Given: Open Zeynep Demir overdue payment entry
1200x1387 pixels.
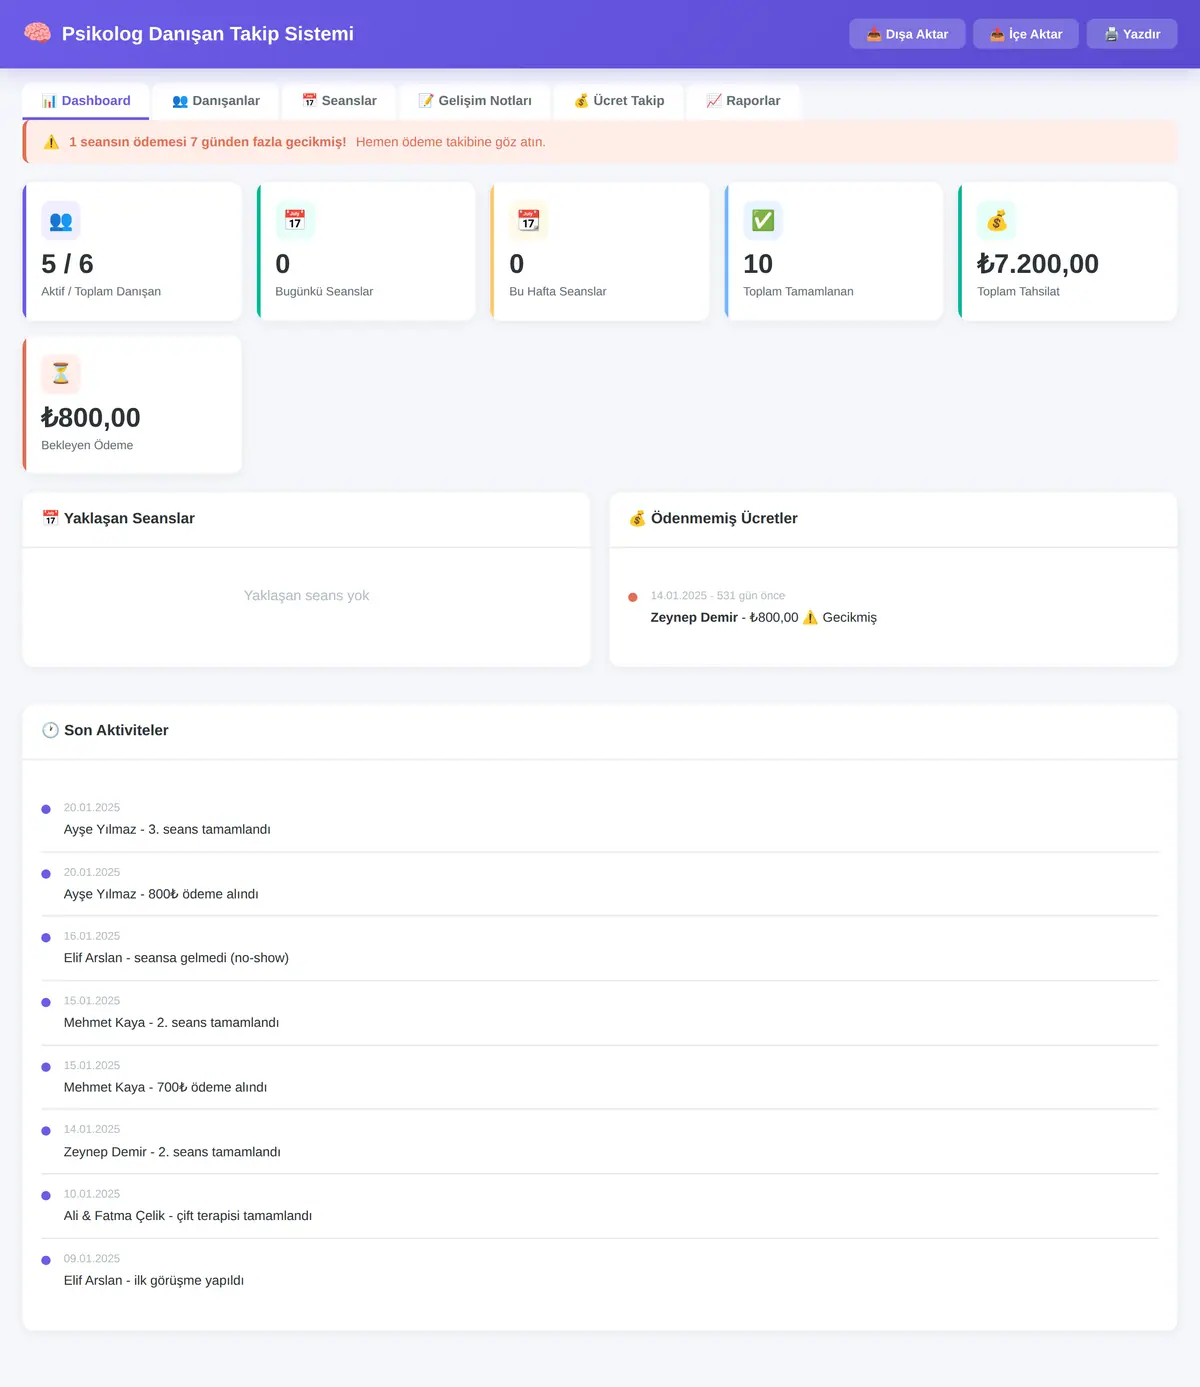Looking at the screenshot, I should (x=893, y=607).
